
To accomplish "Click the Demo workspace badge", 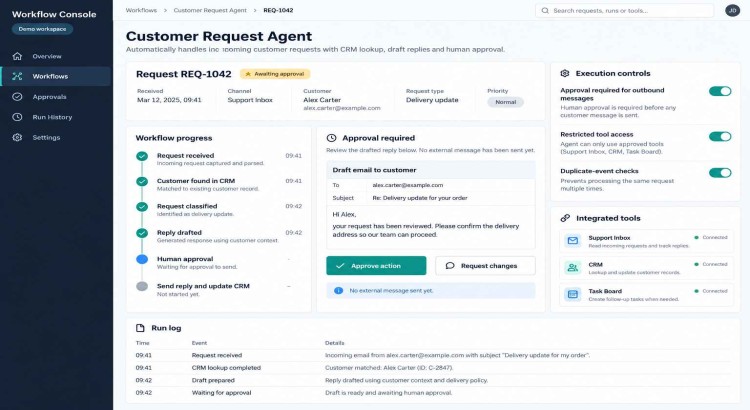I will pyautogui.click(x=43, y=29).
